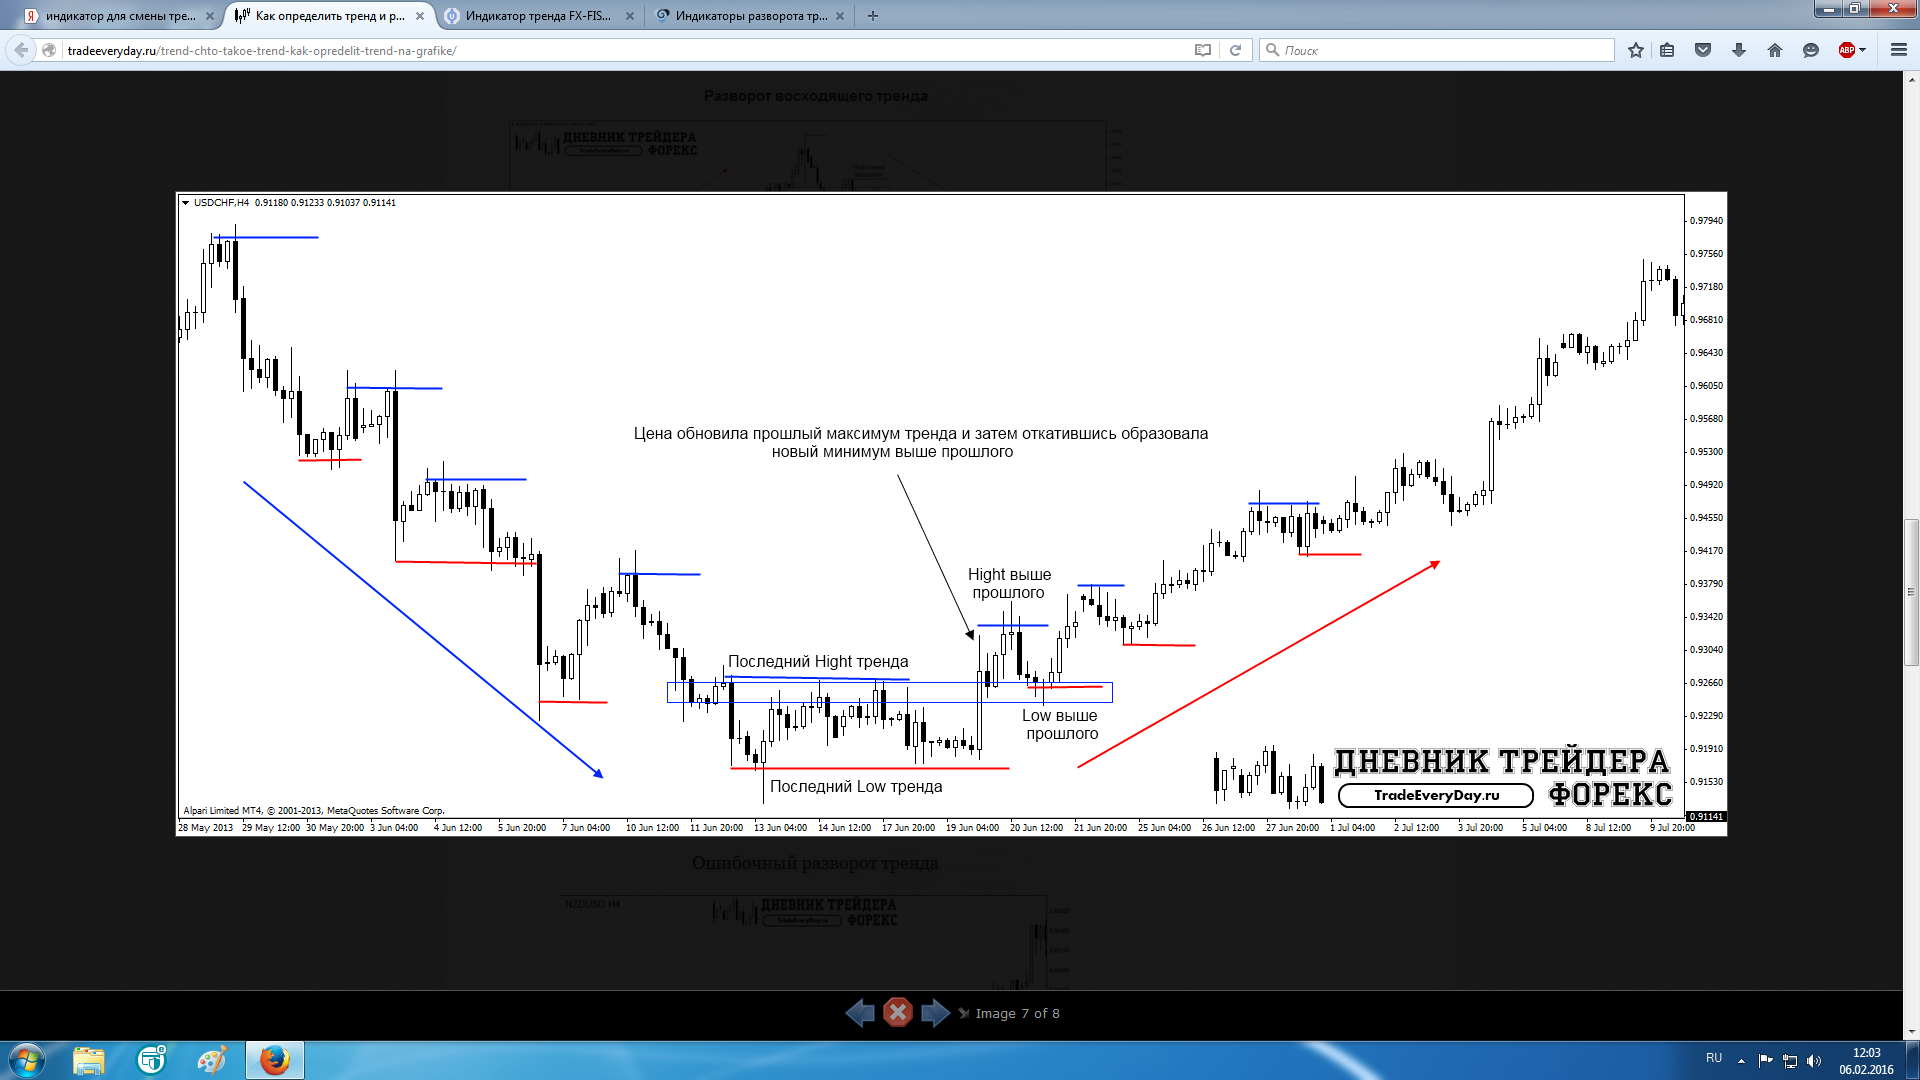Switch to 'индикатор для смены тре...' tab

[120, 16]
